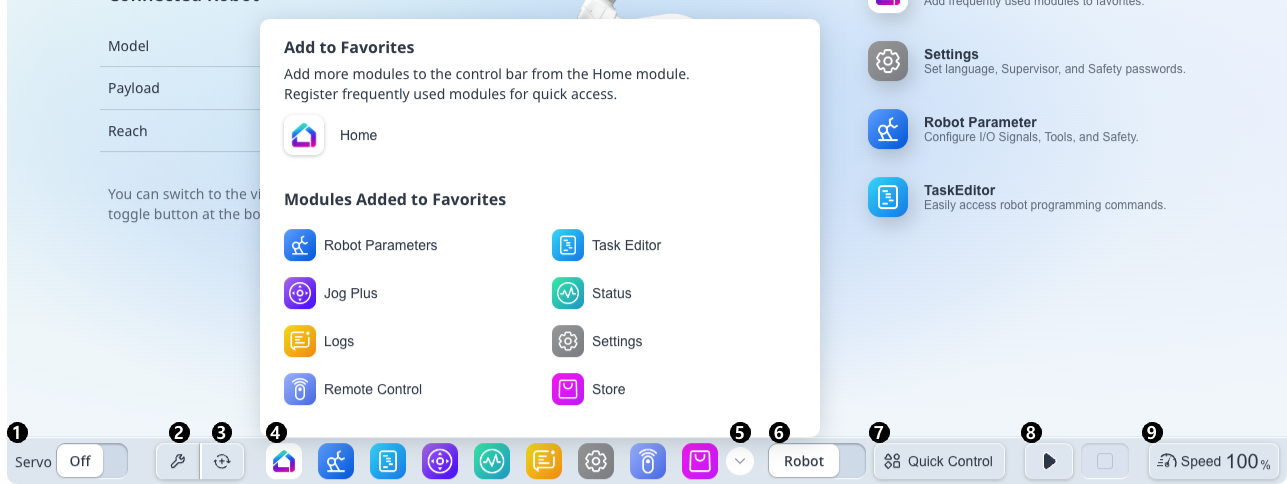Select Remote Control in favorites list

click(353, 389)
